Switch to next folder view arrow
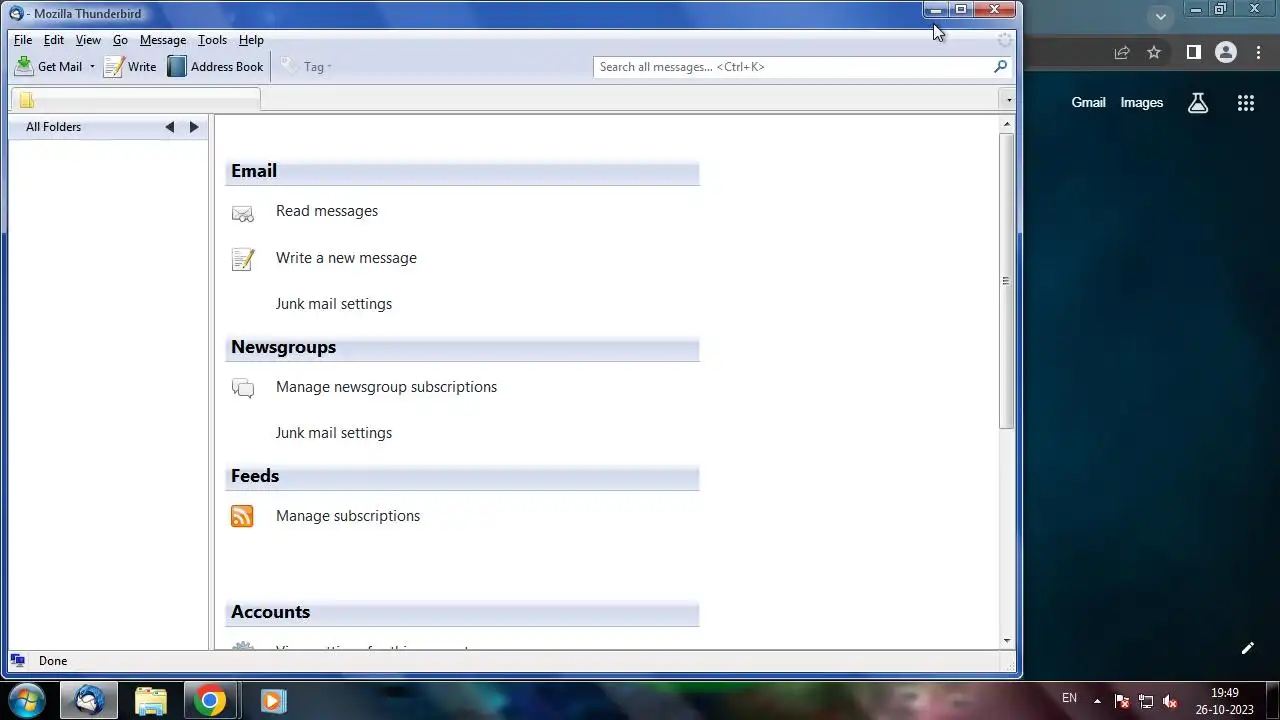The width and height of the screenshot is (1280, 720). [194, 127]
